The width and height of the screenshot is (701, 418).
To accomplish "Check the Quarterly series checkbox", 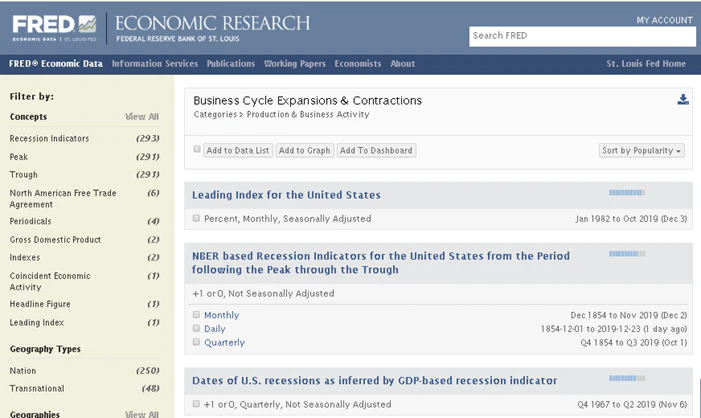I will click(x=196, y=342).
